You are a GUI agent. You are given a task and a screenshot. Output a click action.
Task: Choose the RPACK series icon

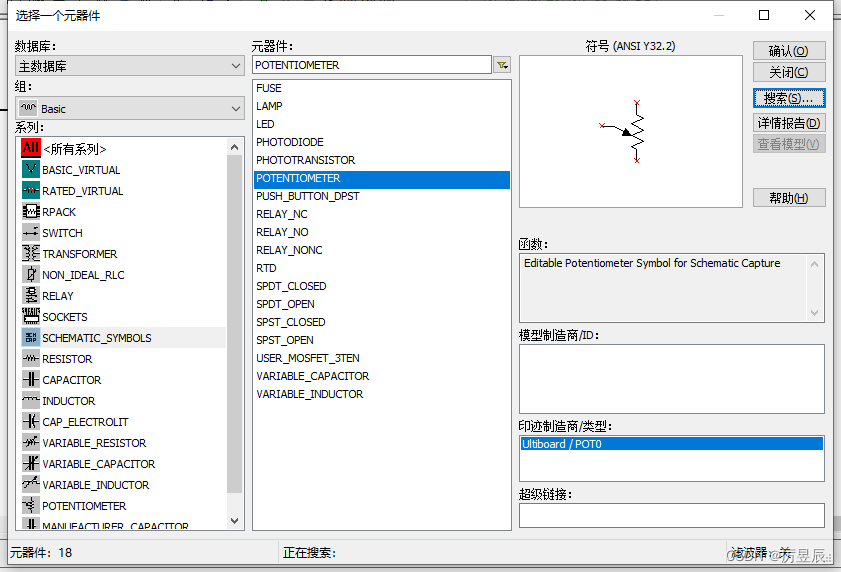pyautogui.click(x=31, y=212)
